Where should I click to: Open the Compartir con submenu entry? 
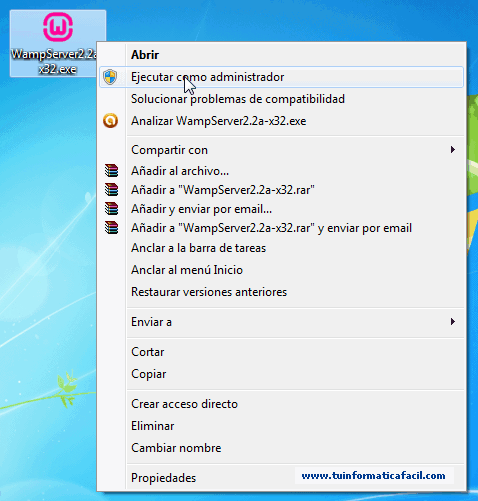coord(281,150)
